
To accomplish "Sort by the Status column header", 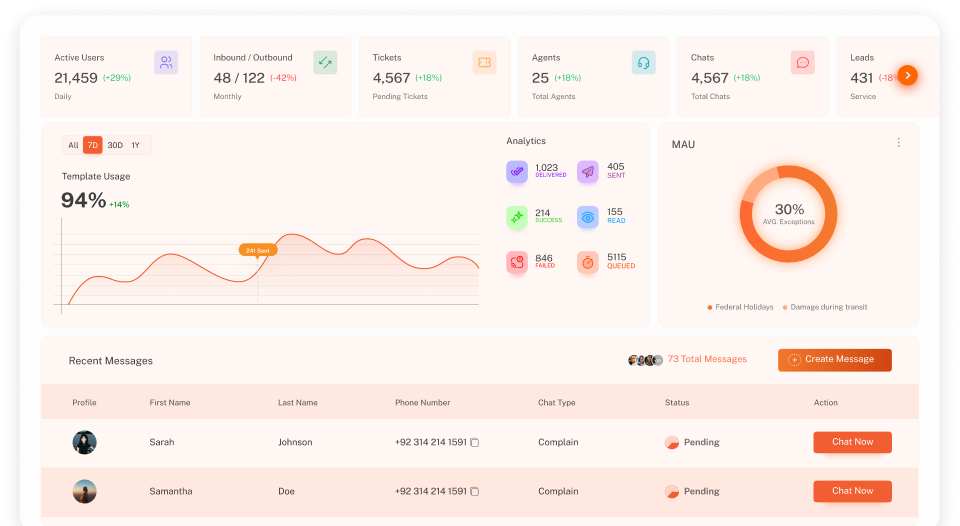I will [x=677, y=403].
